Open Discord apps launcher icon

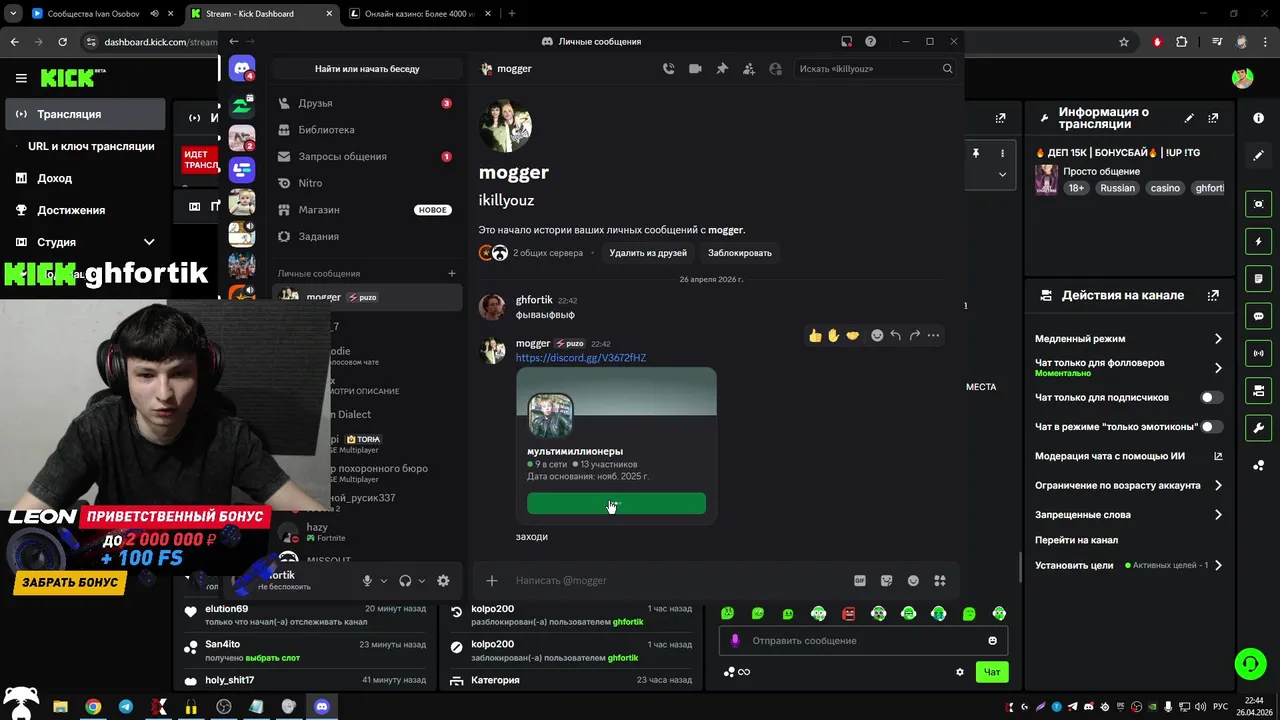coord(940,581)
